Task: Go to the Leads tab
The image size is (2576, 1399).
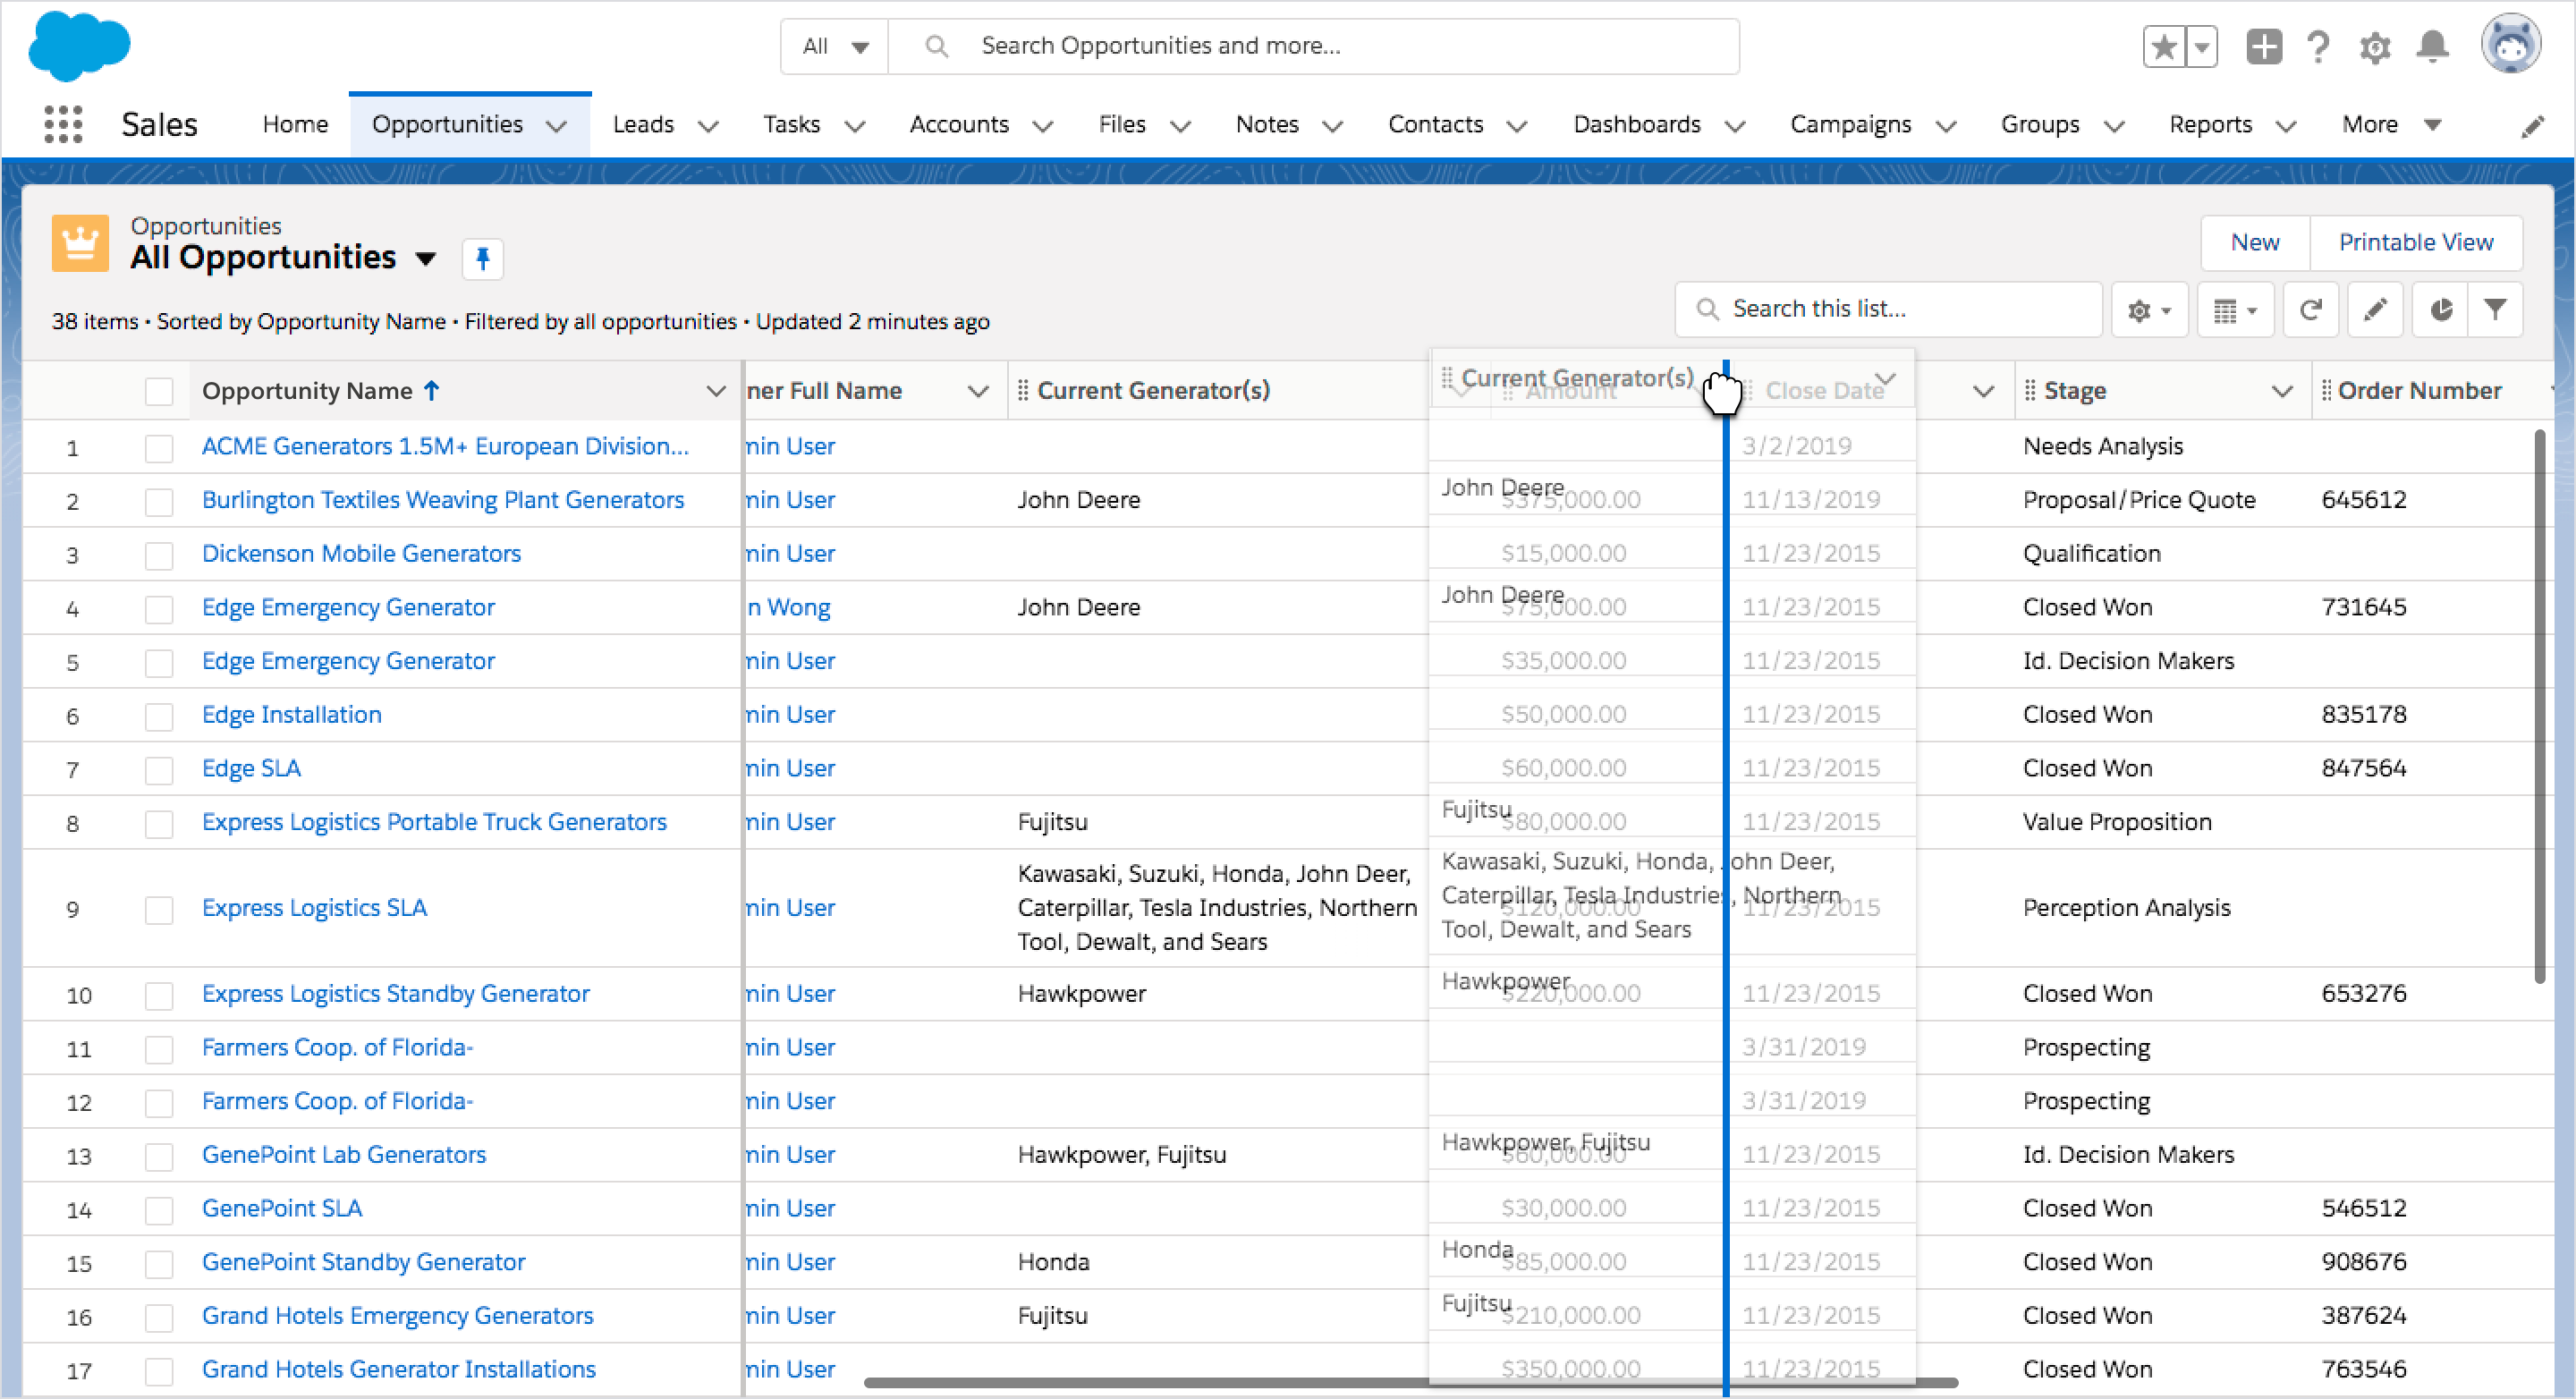Action: (643, 125)
